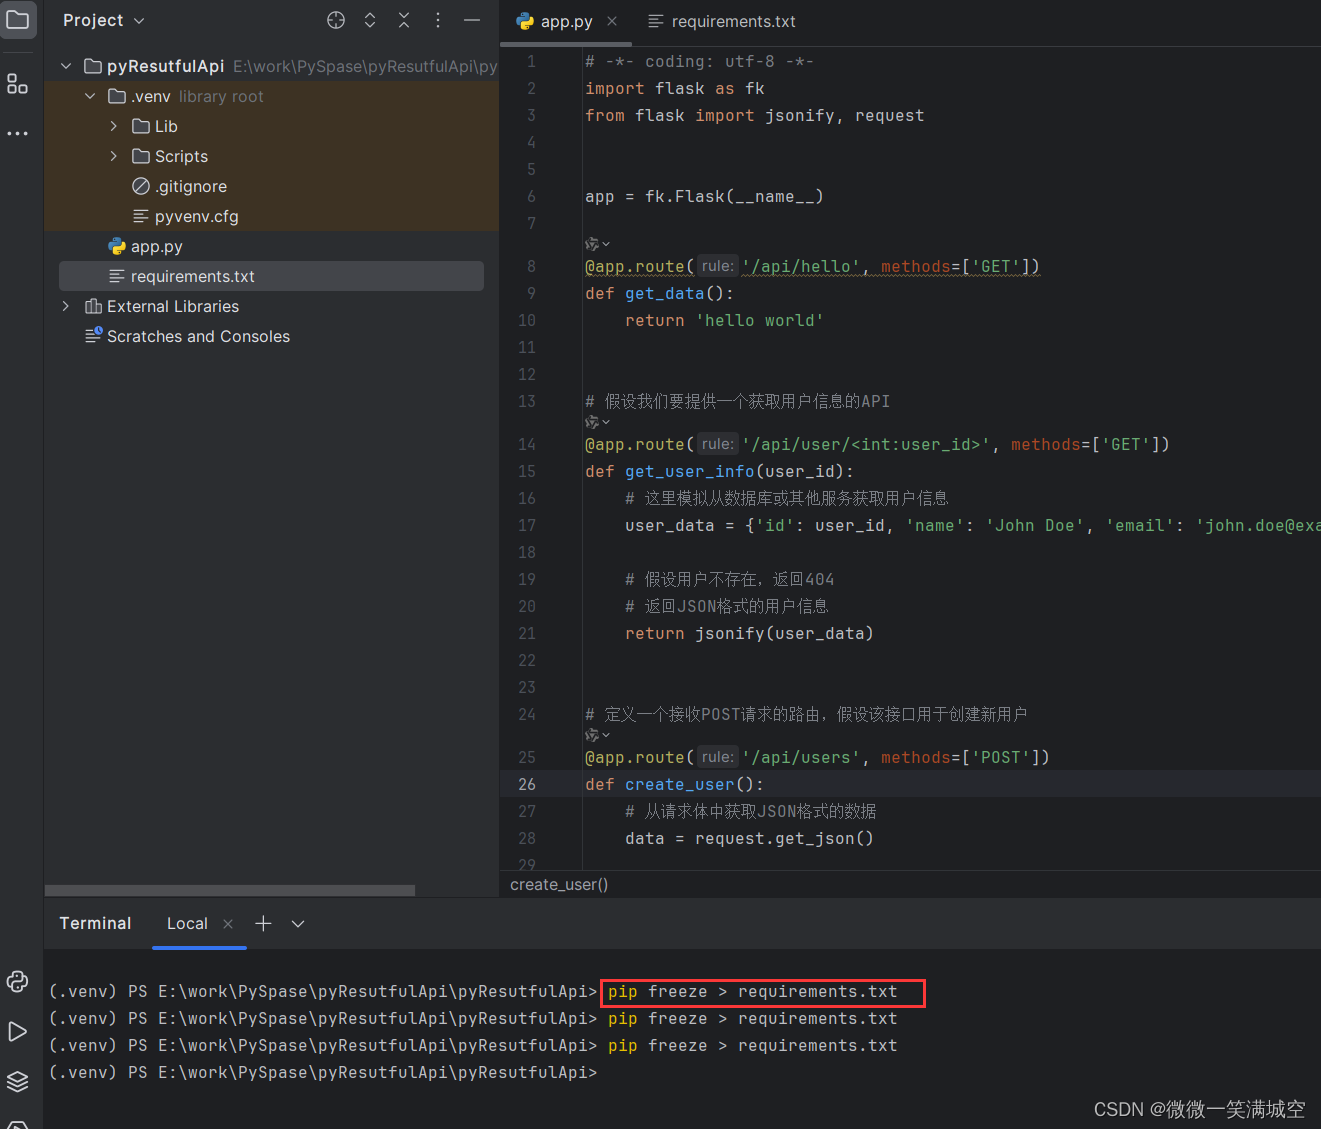The image size is (1321, 1129).
Task: Select pyvenv.cfg file in project tree
Action: click(x=186, y=216)
